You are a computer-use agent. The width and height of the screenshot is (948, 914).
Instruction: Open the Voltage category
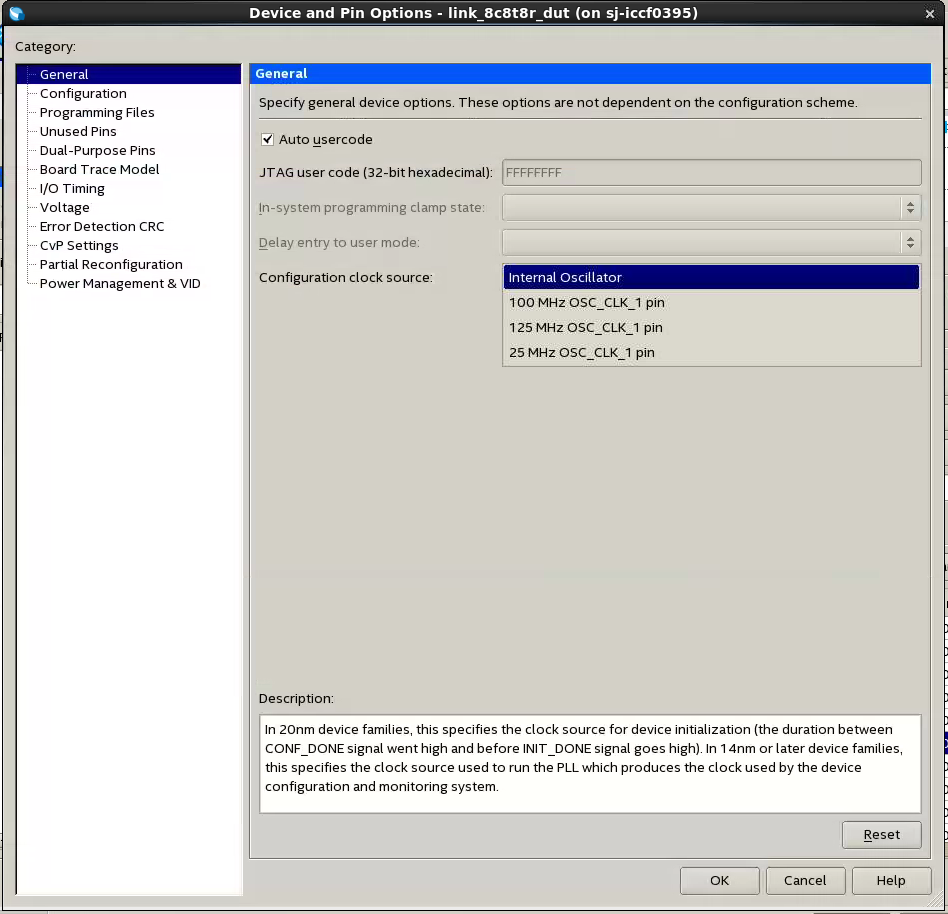[x=64, y=207]
